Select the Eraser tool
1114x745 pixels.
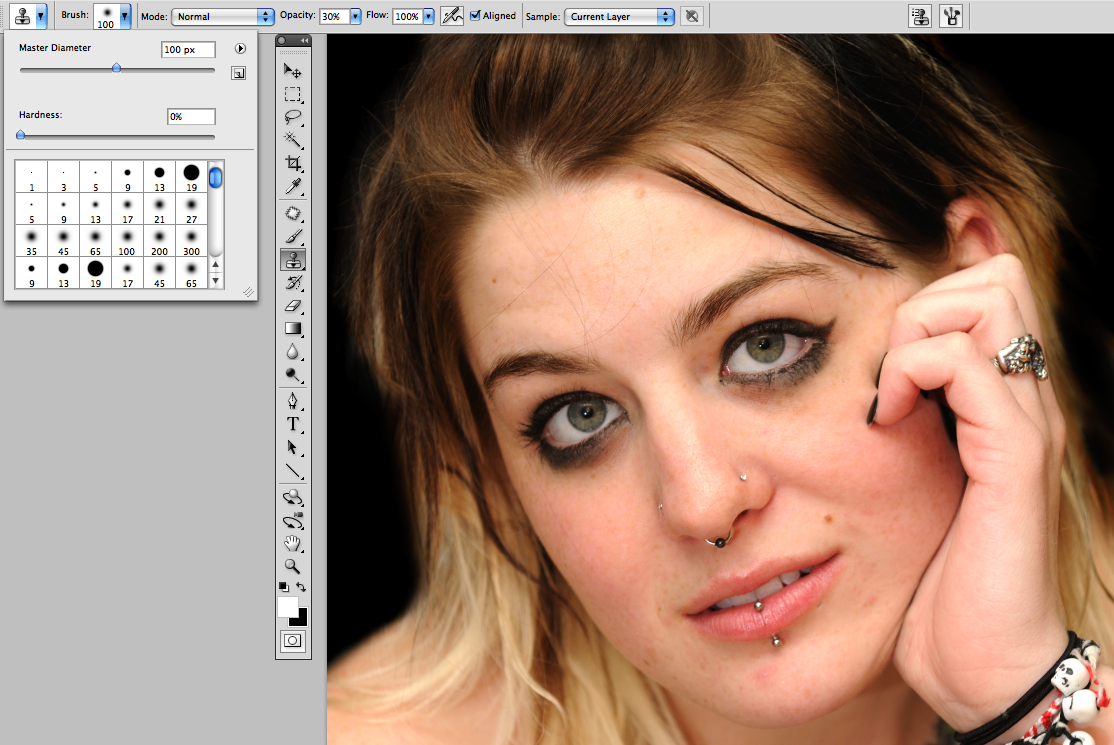point(293,305)
